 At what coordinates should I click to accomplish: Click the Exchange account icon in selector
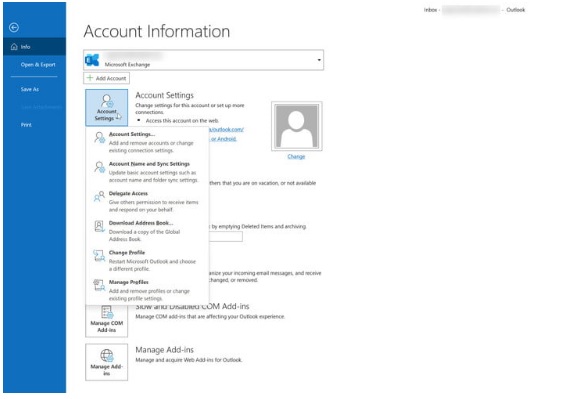click(93, 60)
